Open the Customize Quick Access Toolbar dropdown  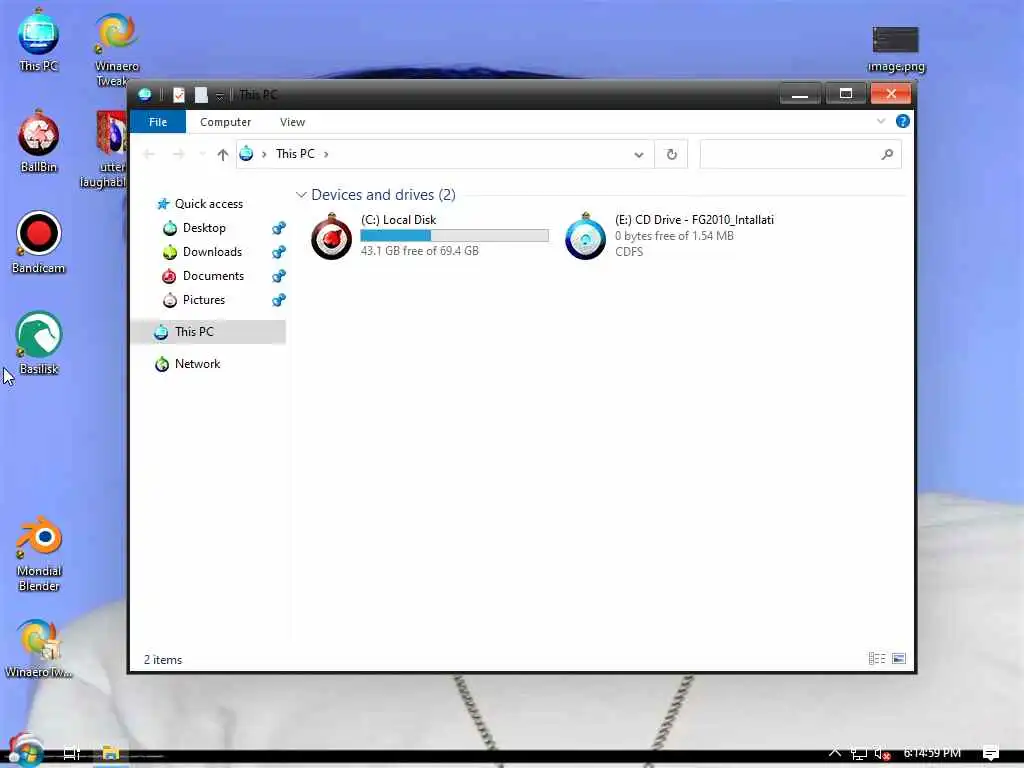(x=220, y=96)
